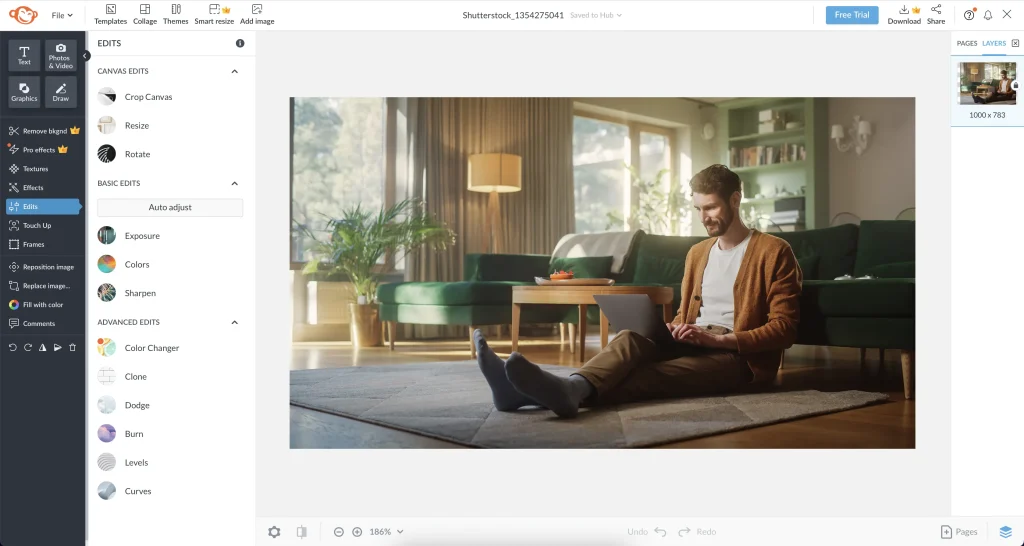
Task: Open the Graphics panel
Action: point(25,91)
